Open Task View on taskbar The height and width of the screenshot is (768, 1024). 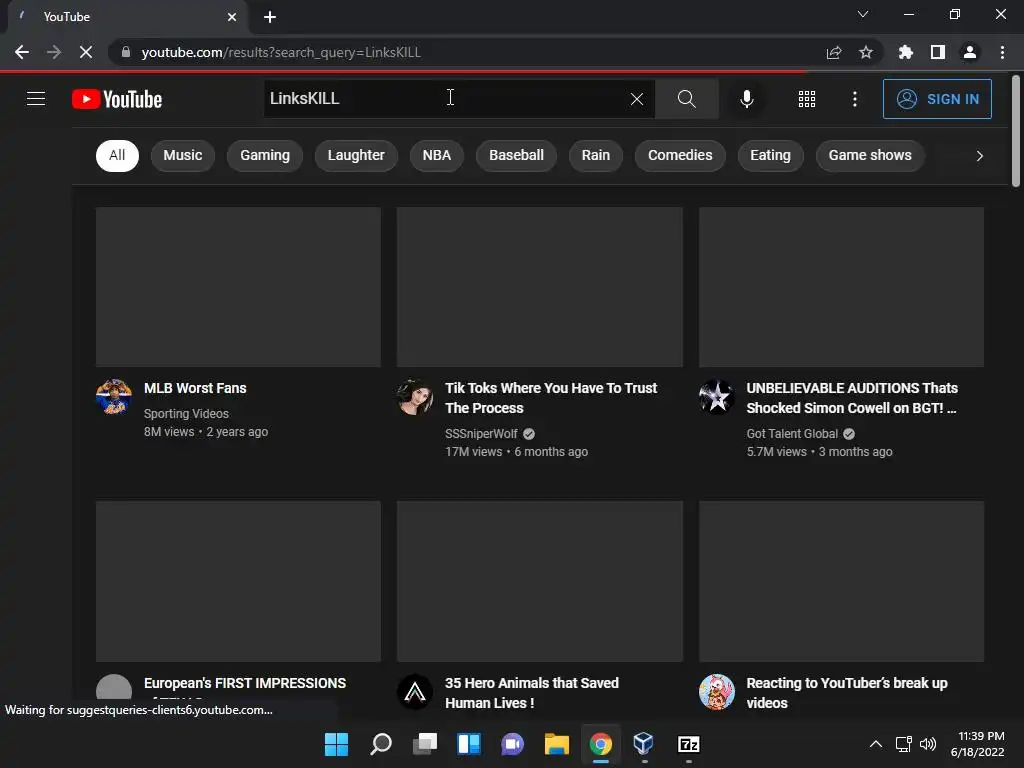coord(424,744)
